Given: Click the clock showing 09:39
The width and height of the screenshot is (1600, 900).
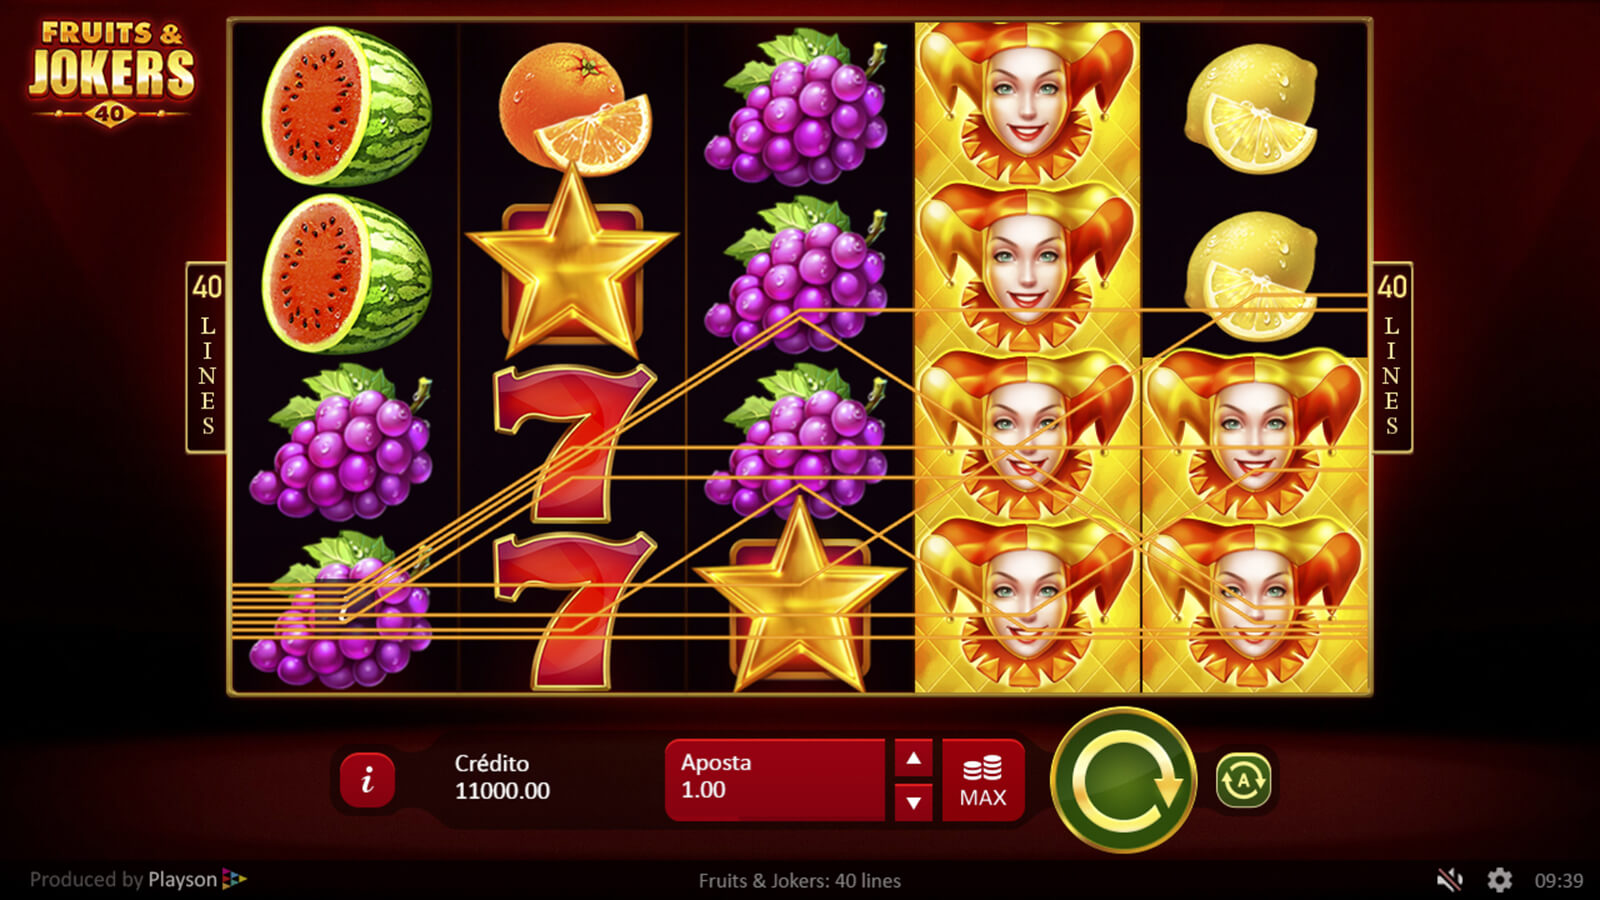Looking at the screenshot, I should pos(1559,881).
